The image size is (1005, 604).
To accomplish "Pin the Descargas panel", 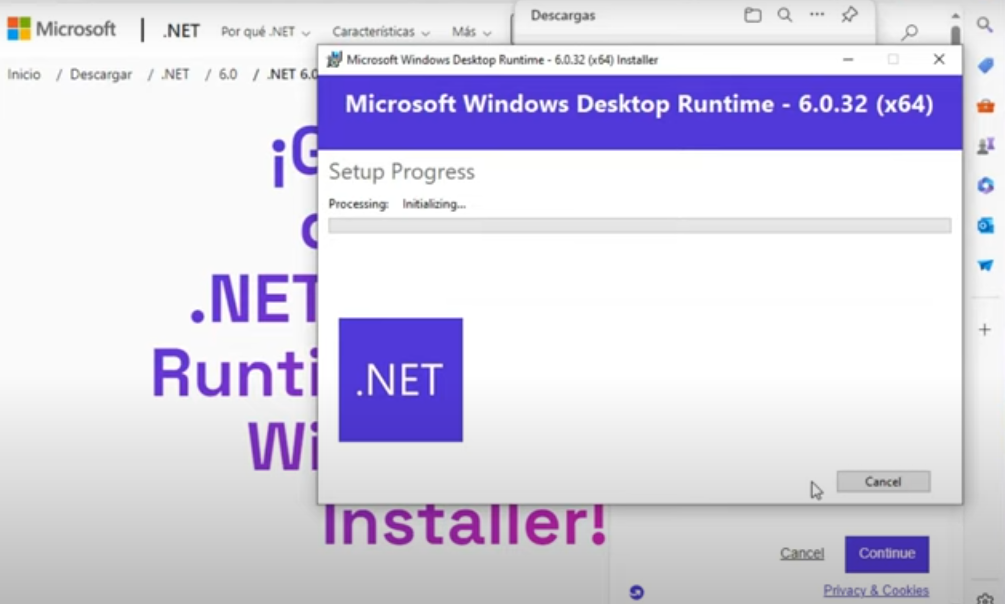I will (849, 15).
